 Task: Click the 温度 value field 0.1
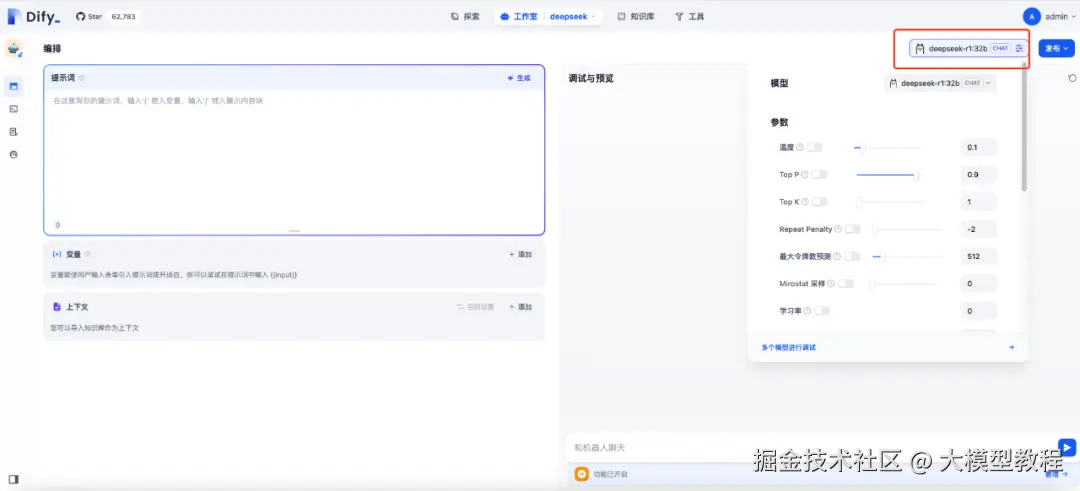(979, 147)
